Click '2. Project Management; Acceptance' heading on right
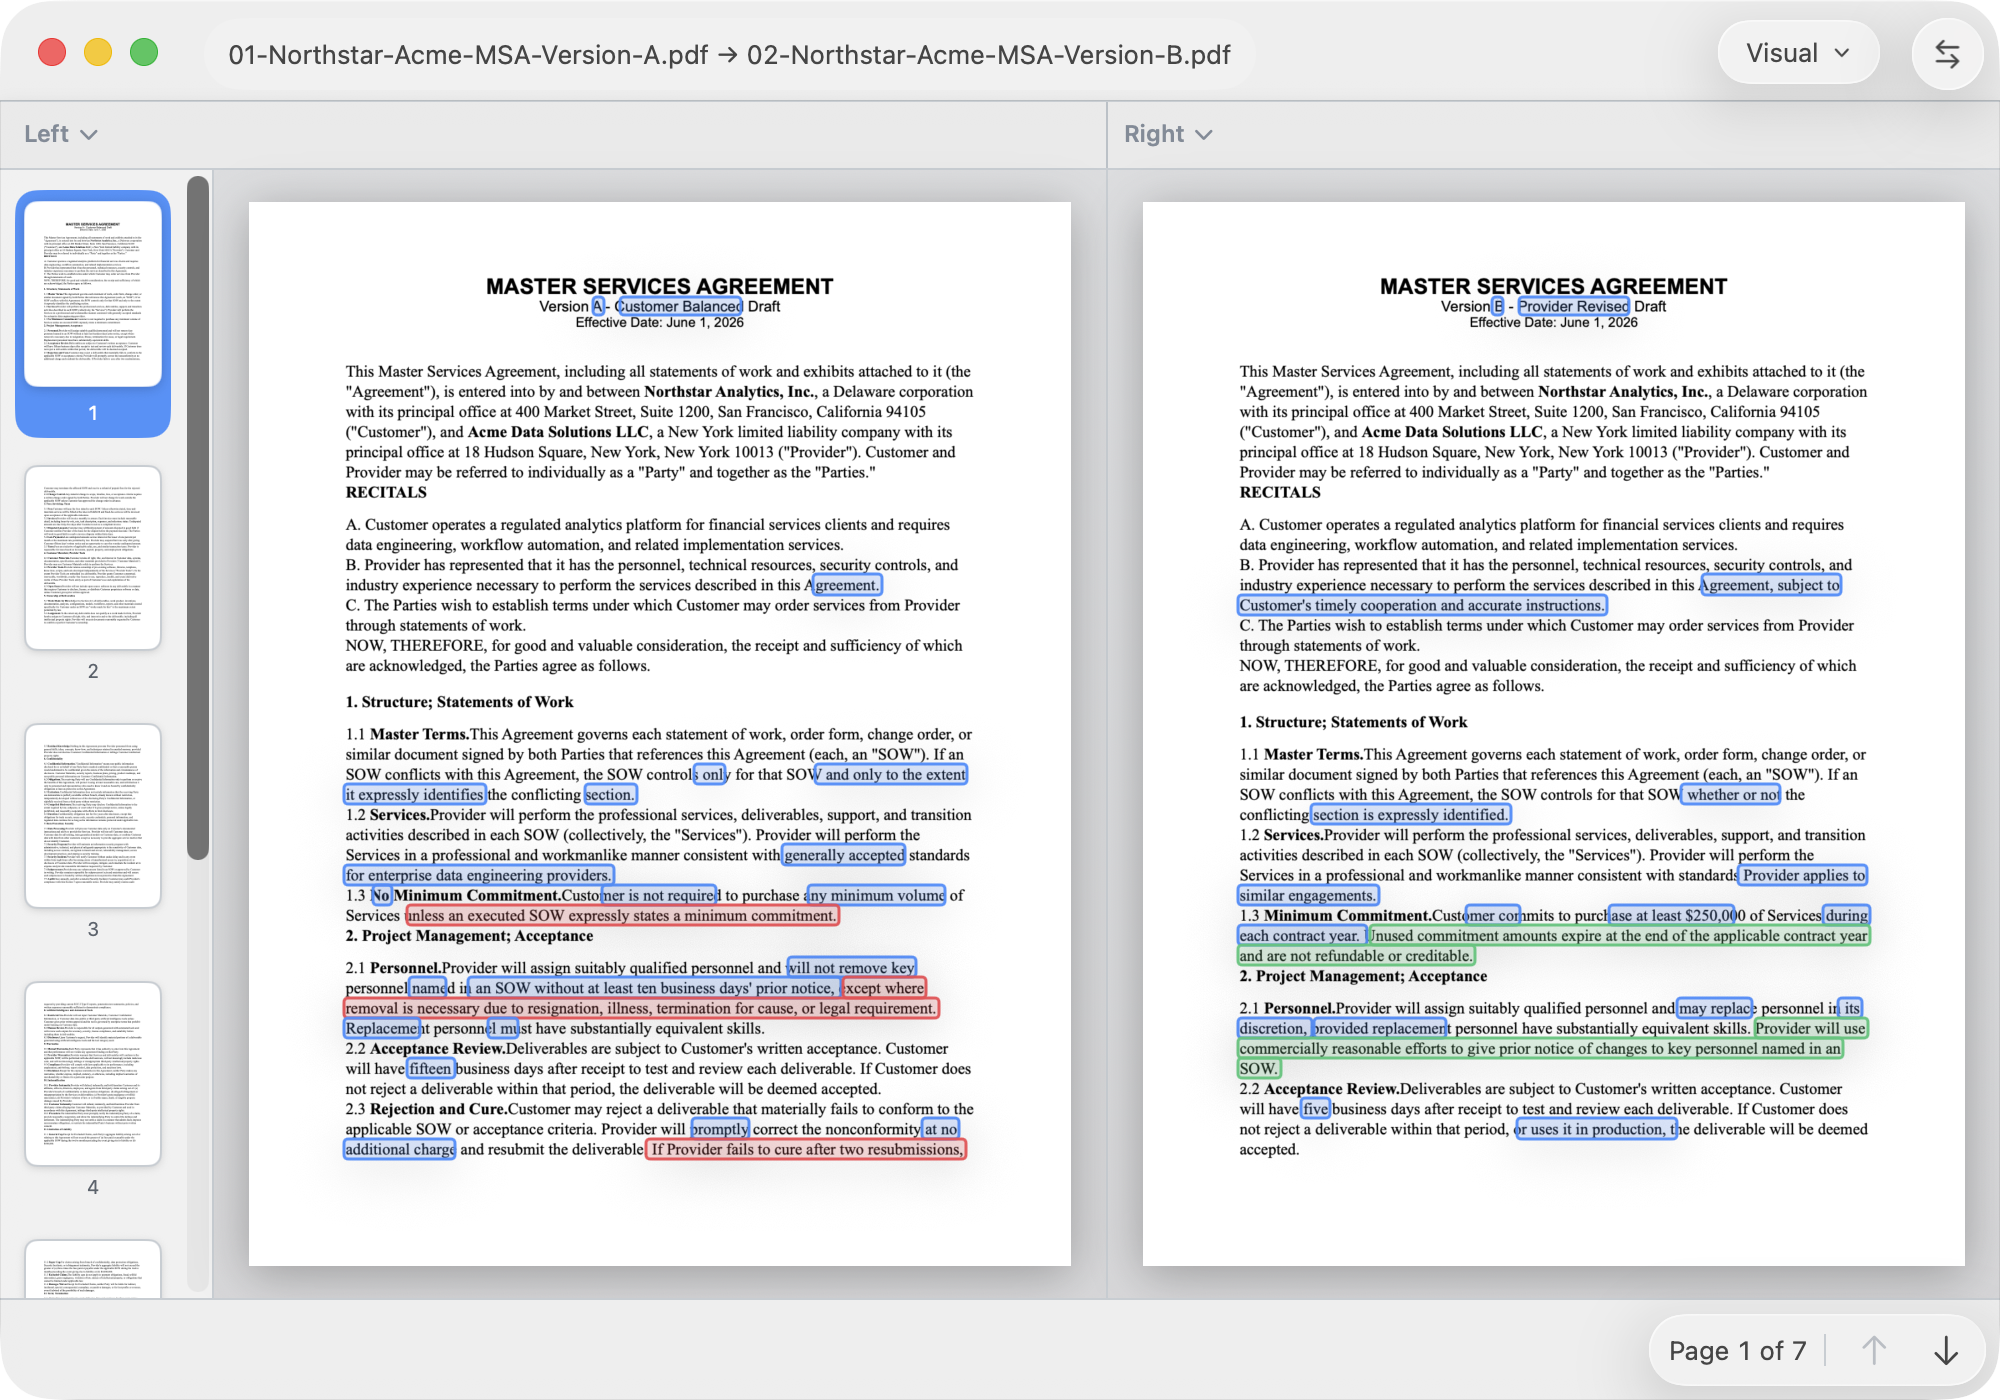The width and height of the screenshot is (2000, 1400). (1363, 976)
